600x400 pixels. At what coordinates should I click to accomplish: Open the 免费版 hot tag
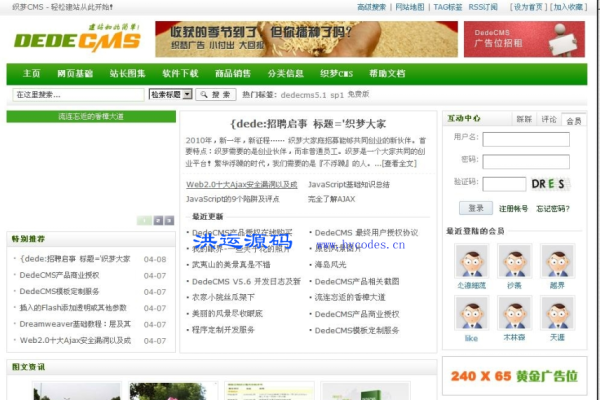tap(358, 94)
